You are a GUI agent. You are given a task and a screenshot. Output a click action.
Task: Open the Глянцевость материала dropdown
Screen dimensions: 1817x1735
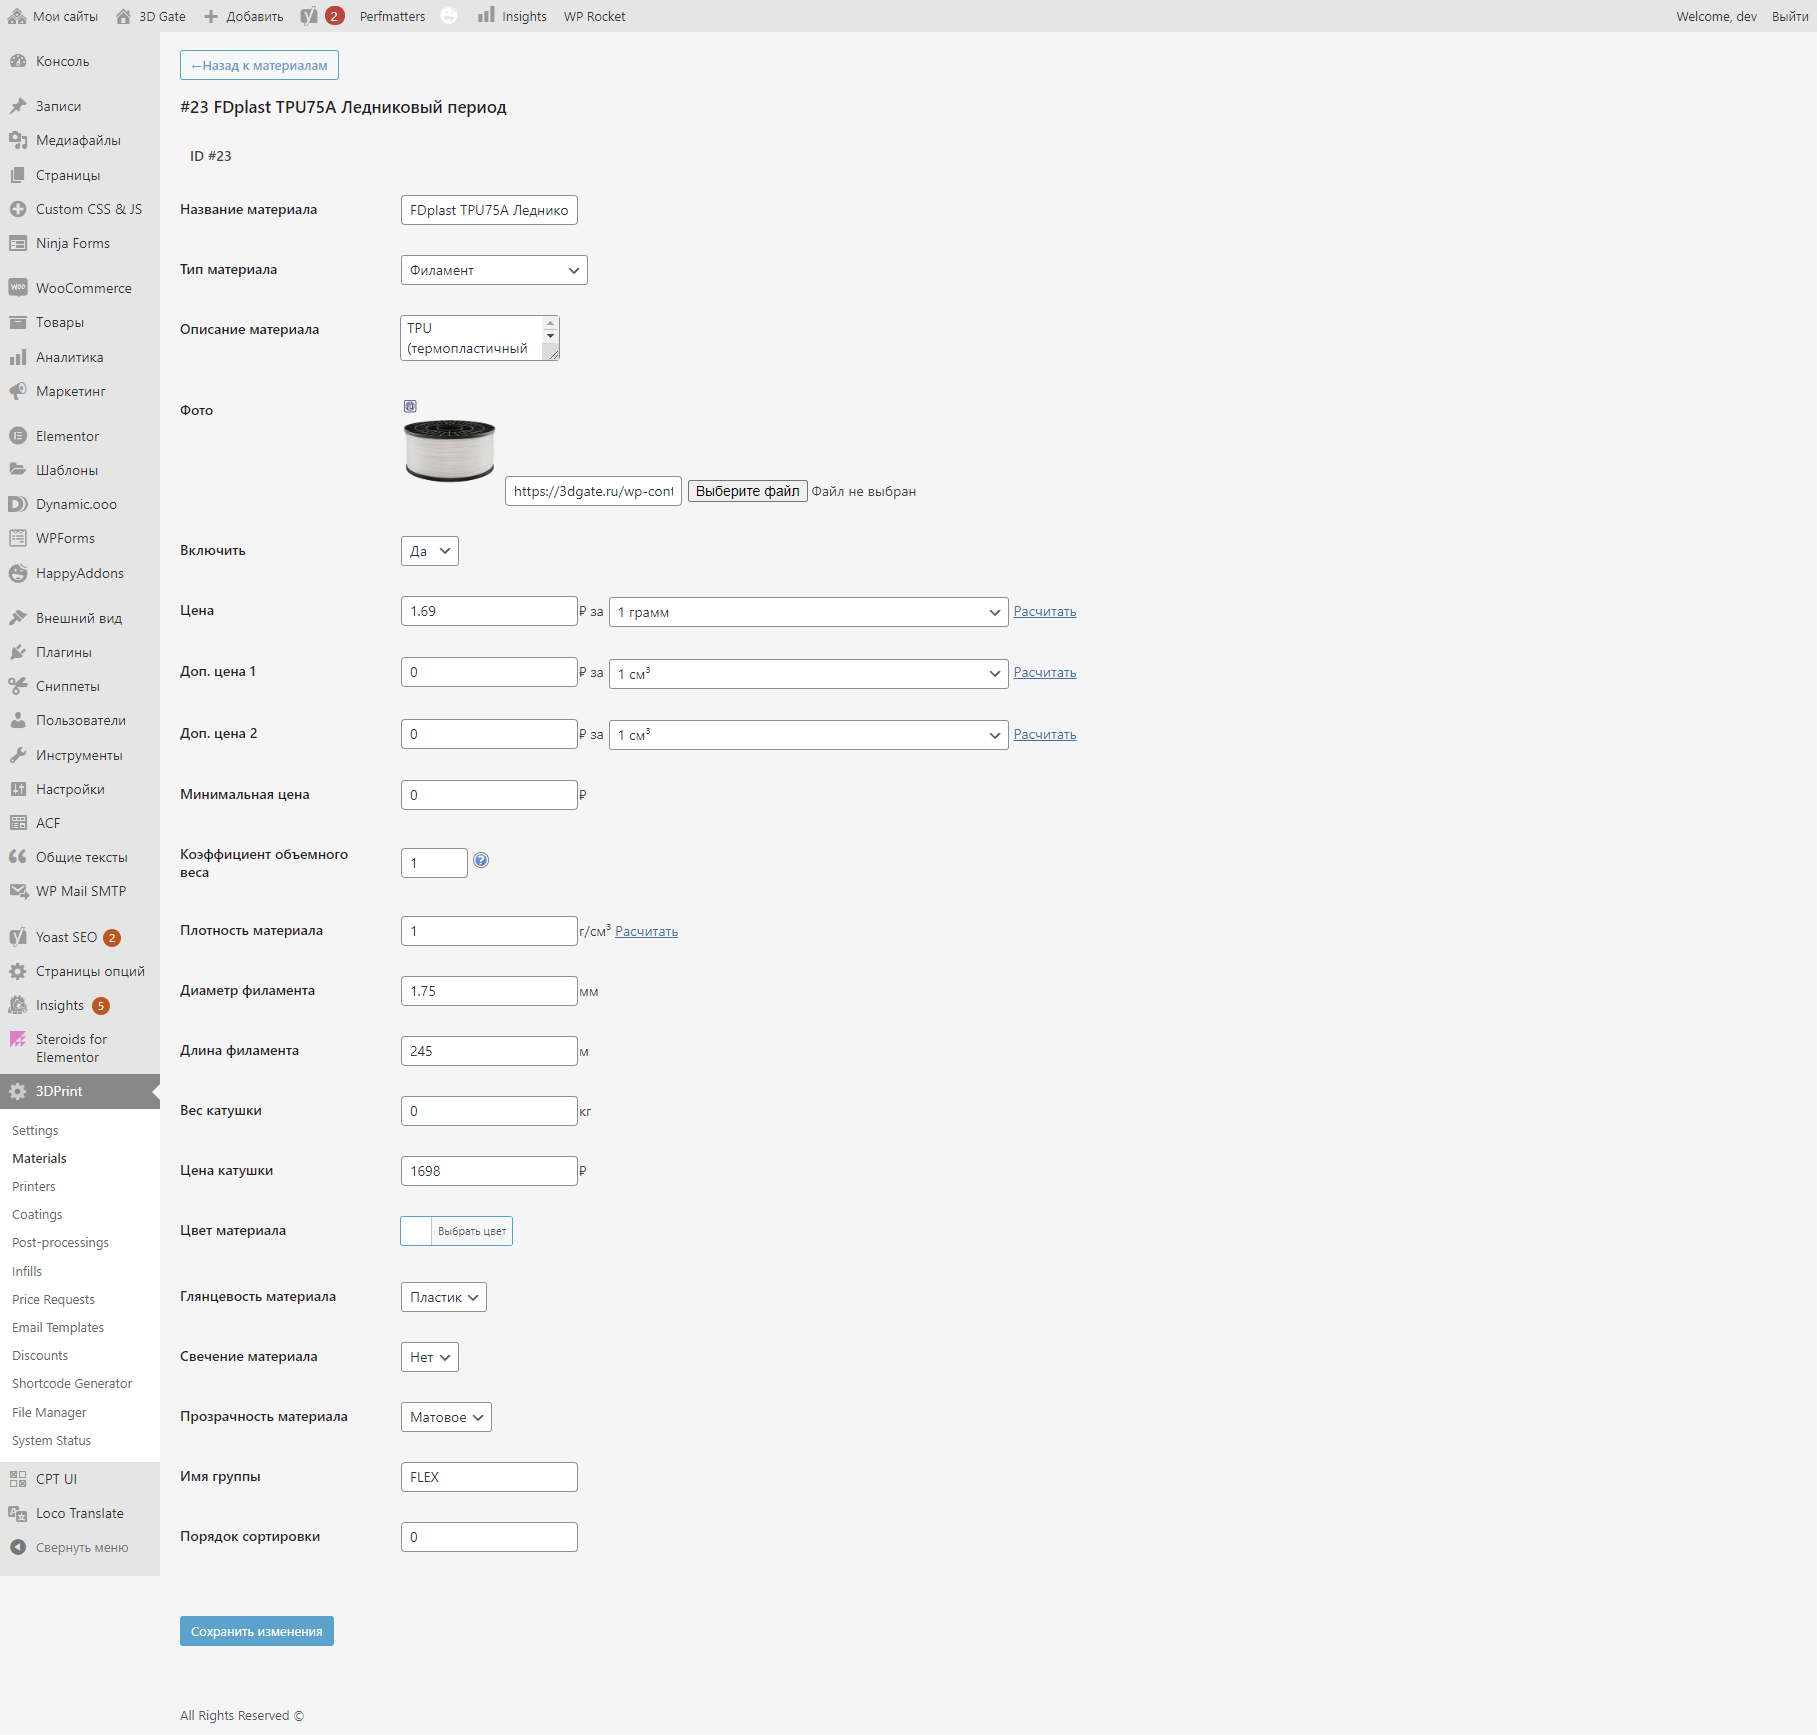tap(444, 1297)
